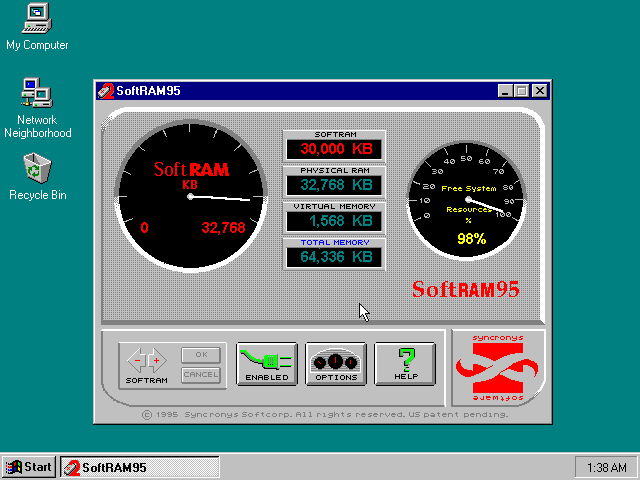Toggle the ENABLED plug button

[267, 364]
